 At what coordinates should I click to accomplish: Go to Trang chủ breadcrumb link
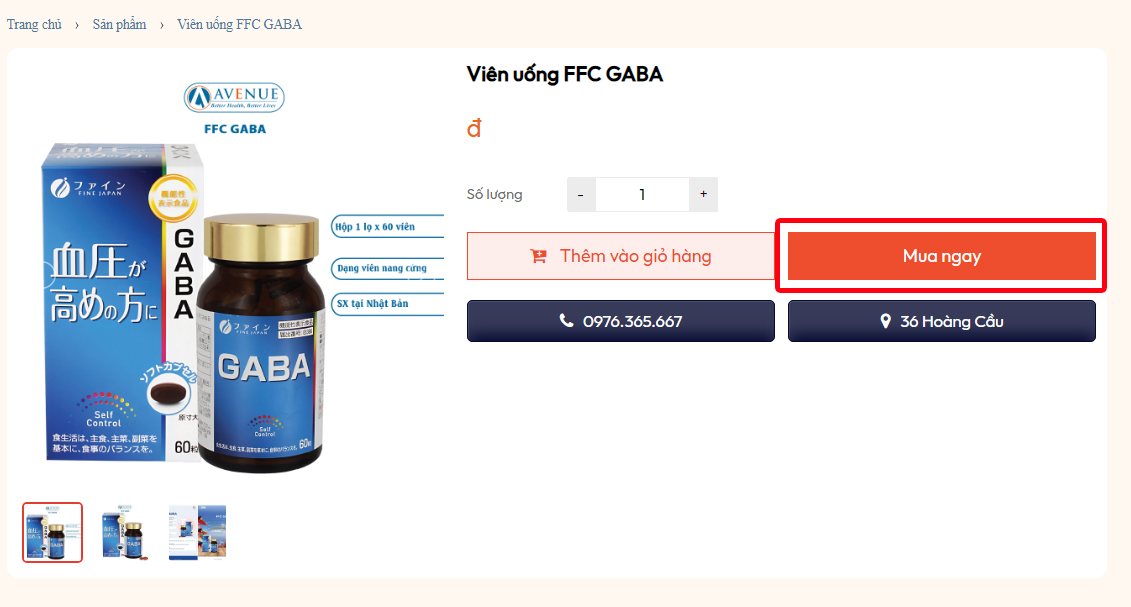click(x=34, y=25)
